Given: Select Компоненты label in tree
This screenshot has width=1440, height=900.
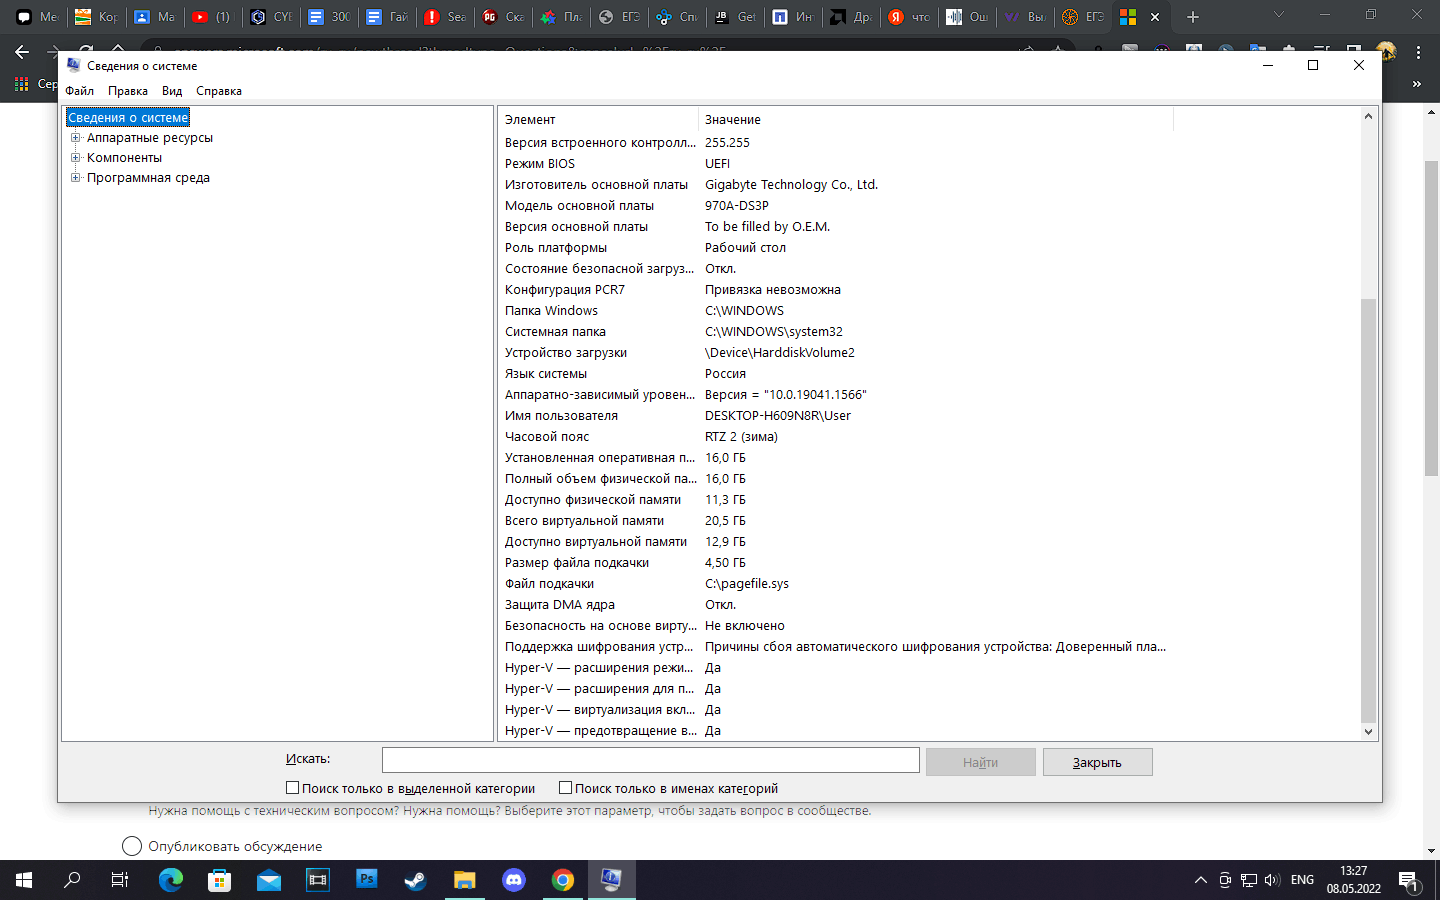Looking at the screenshot, I should click(124, 158).
